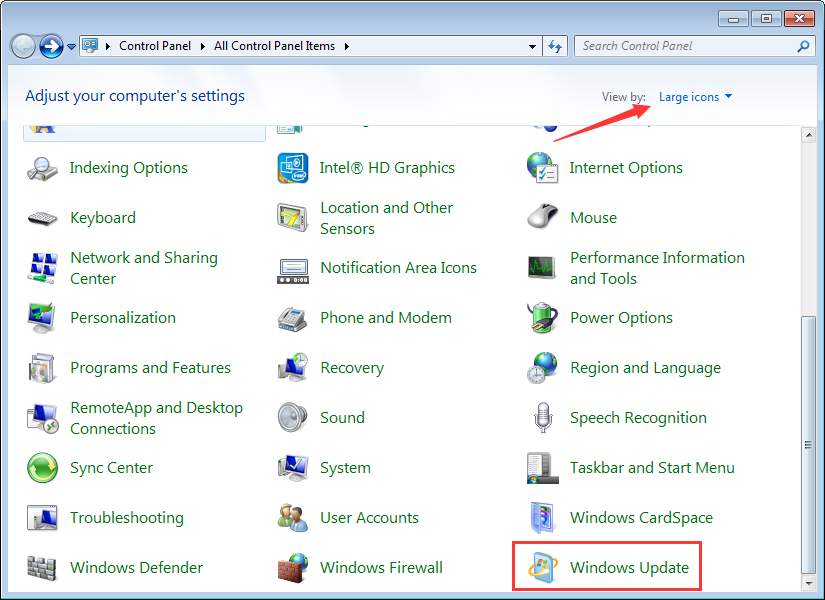The image size is (825, 600).
Task: Click the Forward navigation button
Action: (x=52, y=46)
